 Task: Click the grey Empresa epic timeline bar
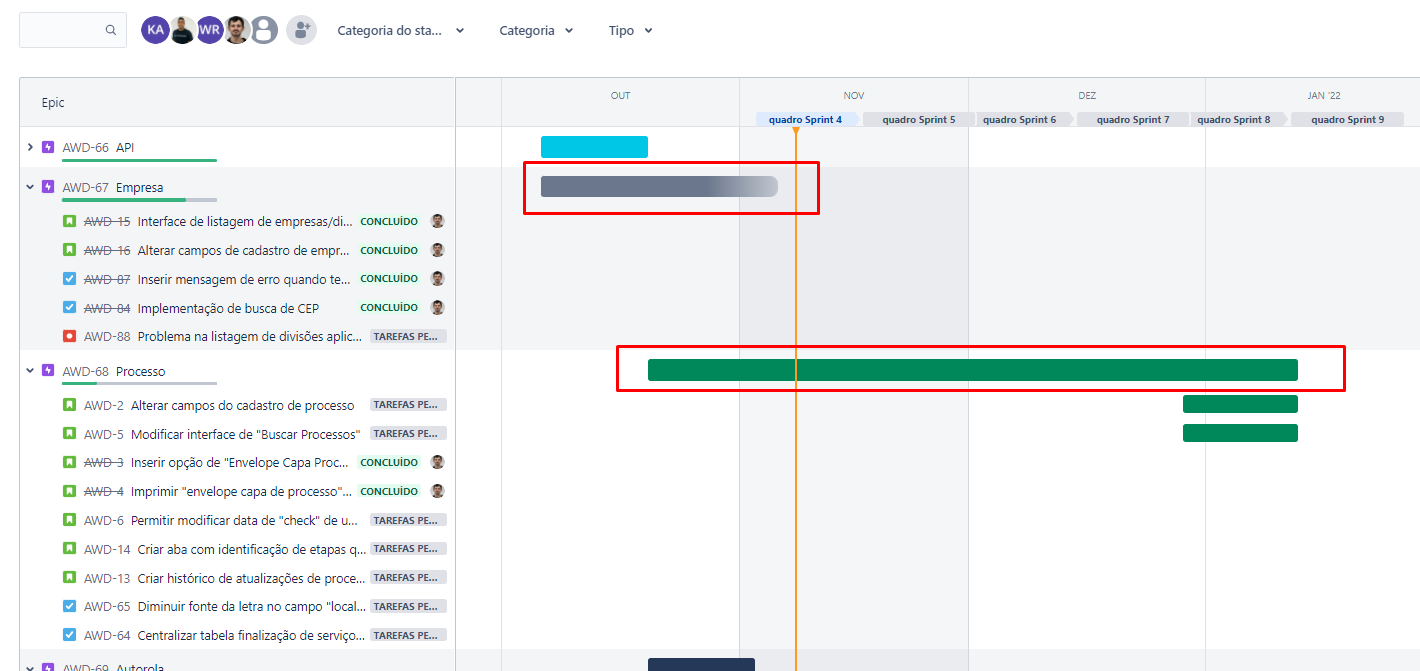pos(659,186)
